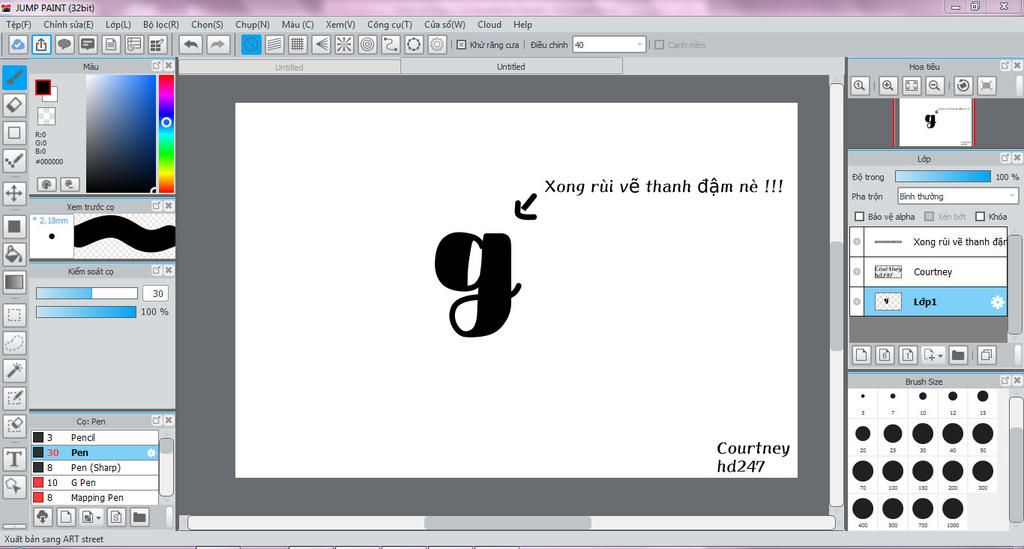Select the G Pen brush
This screenshot has width=1024, height=549.
95,482
